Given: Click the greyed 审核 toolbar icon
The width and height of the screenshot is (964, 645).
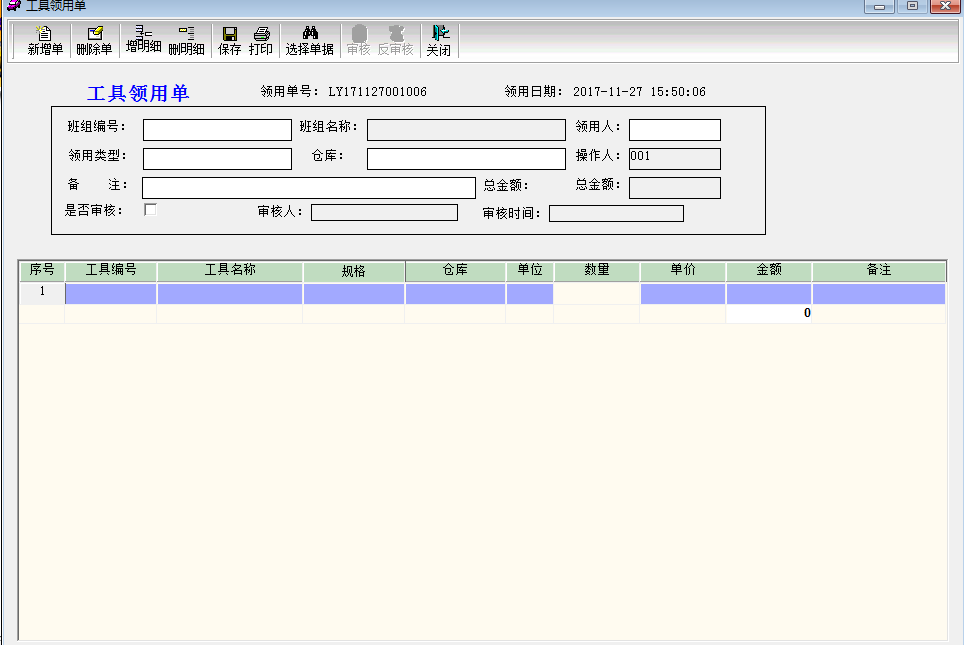Looking at the screenshot, I should coord(358,41).
